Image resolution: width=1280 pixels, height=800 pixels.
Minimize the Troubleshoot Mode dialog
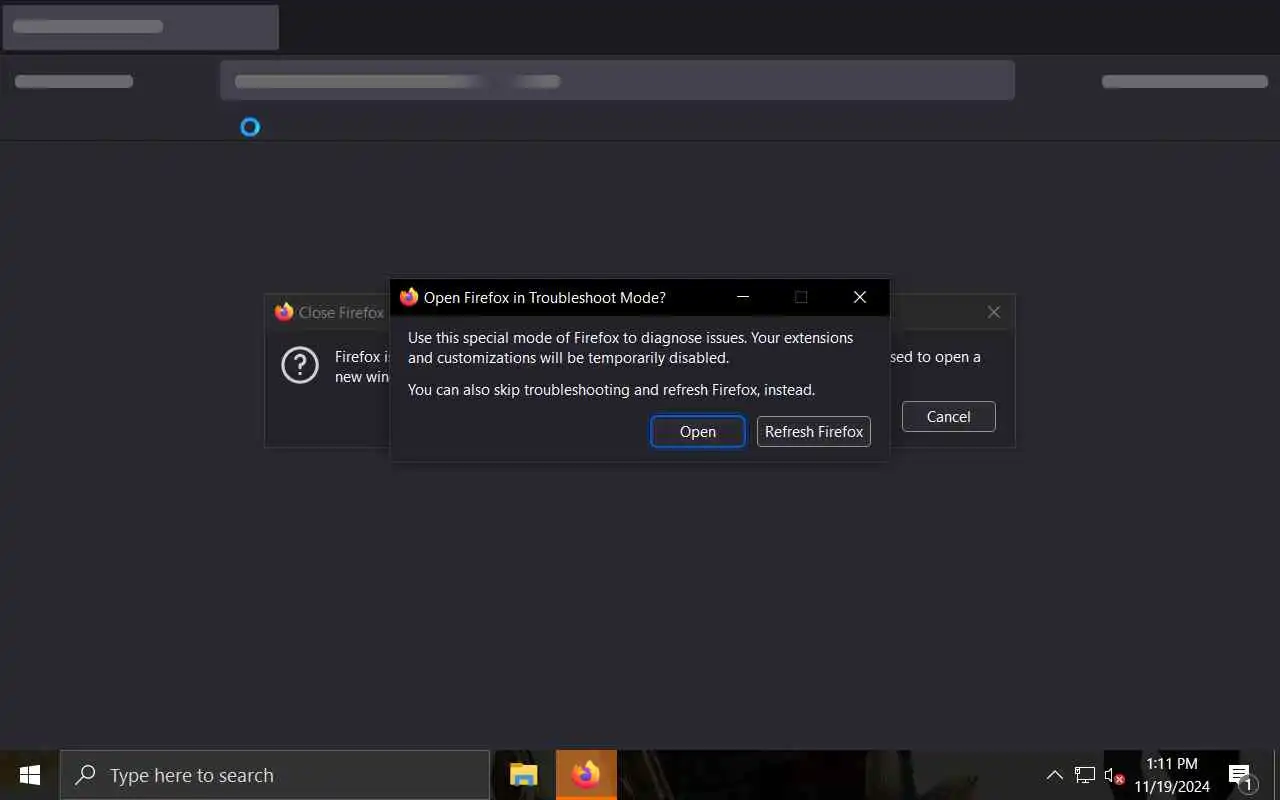[x=743, y=297]
